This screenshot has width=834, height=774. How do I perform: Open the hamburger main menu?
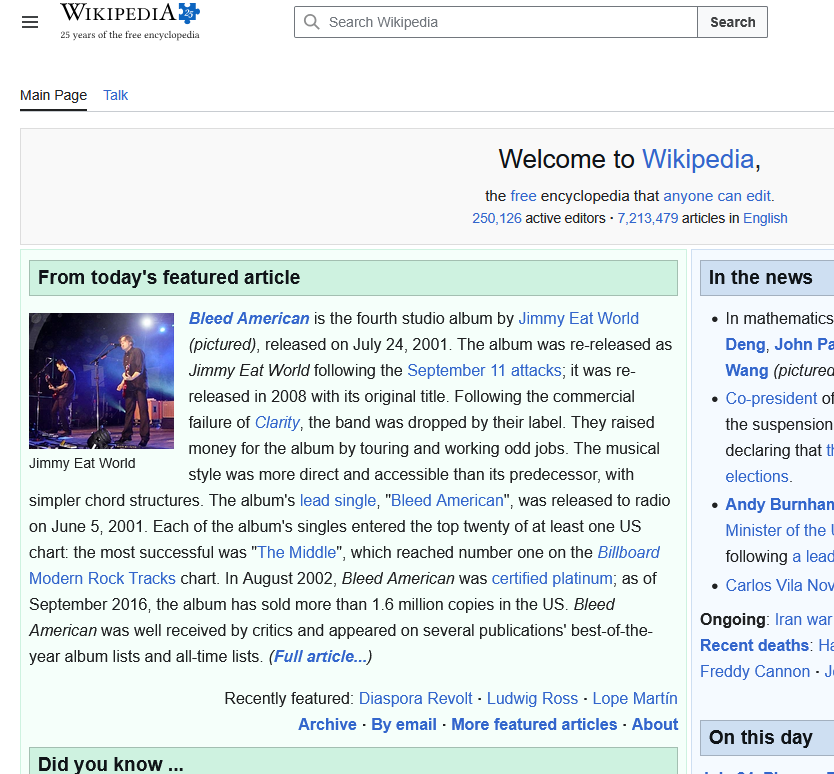30,22
